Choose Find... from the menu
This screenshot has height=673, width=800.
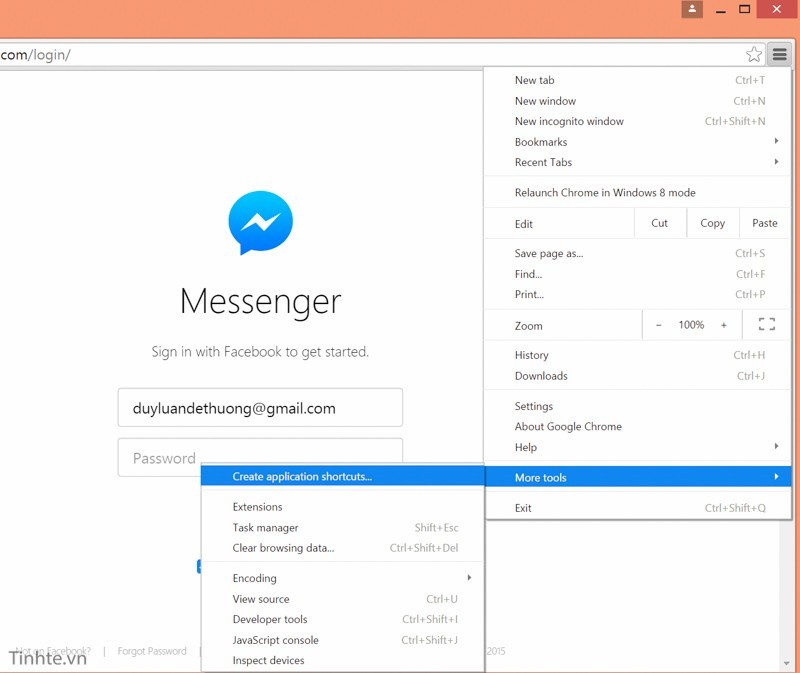point(638,274)
